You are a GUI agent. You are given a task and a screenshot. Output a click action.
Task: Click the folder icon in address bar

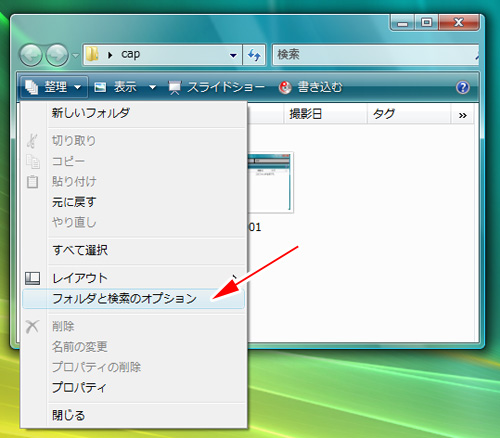click(x=92, y=54)
